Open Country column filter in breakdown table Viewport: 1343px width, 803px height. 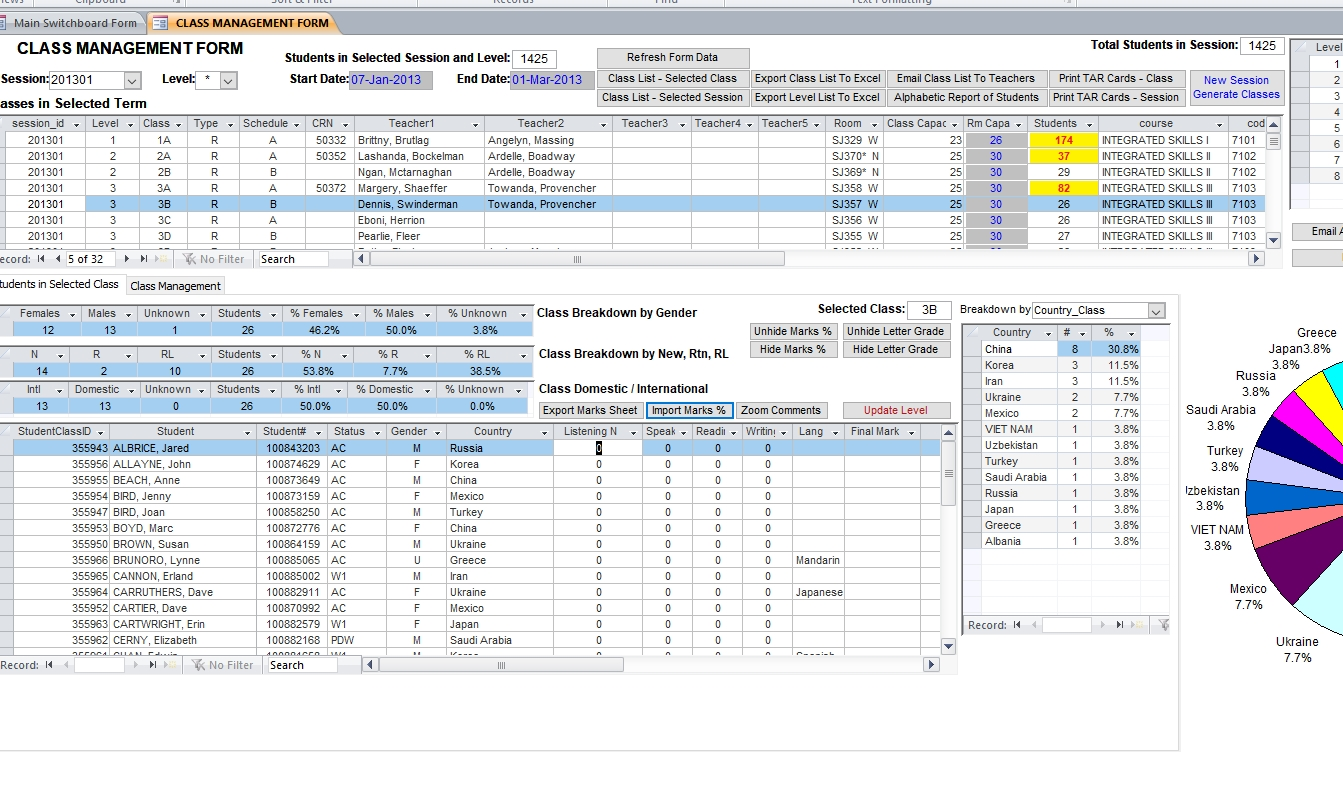point(1048,333)
